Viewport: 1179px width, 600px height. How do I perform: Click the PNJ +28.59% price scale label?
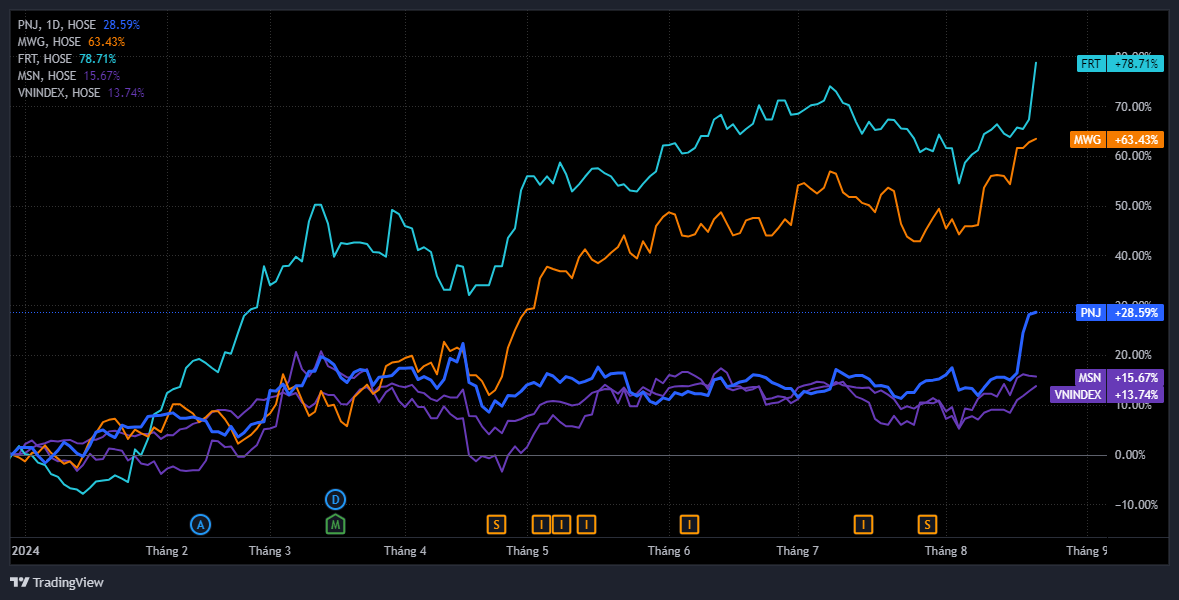(x=1120, y=313)
